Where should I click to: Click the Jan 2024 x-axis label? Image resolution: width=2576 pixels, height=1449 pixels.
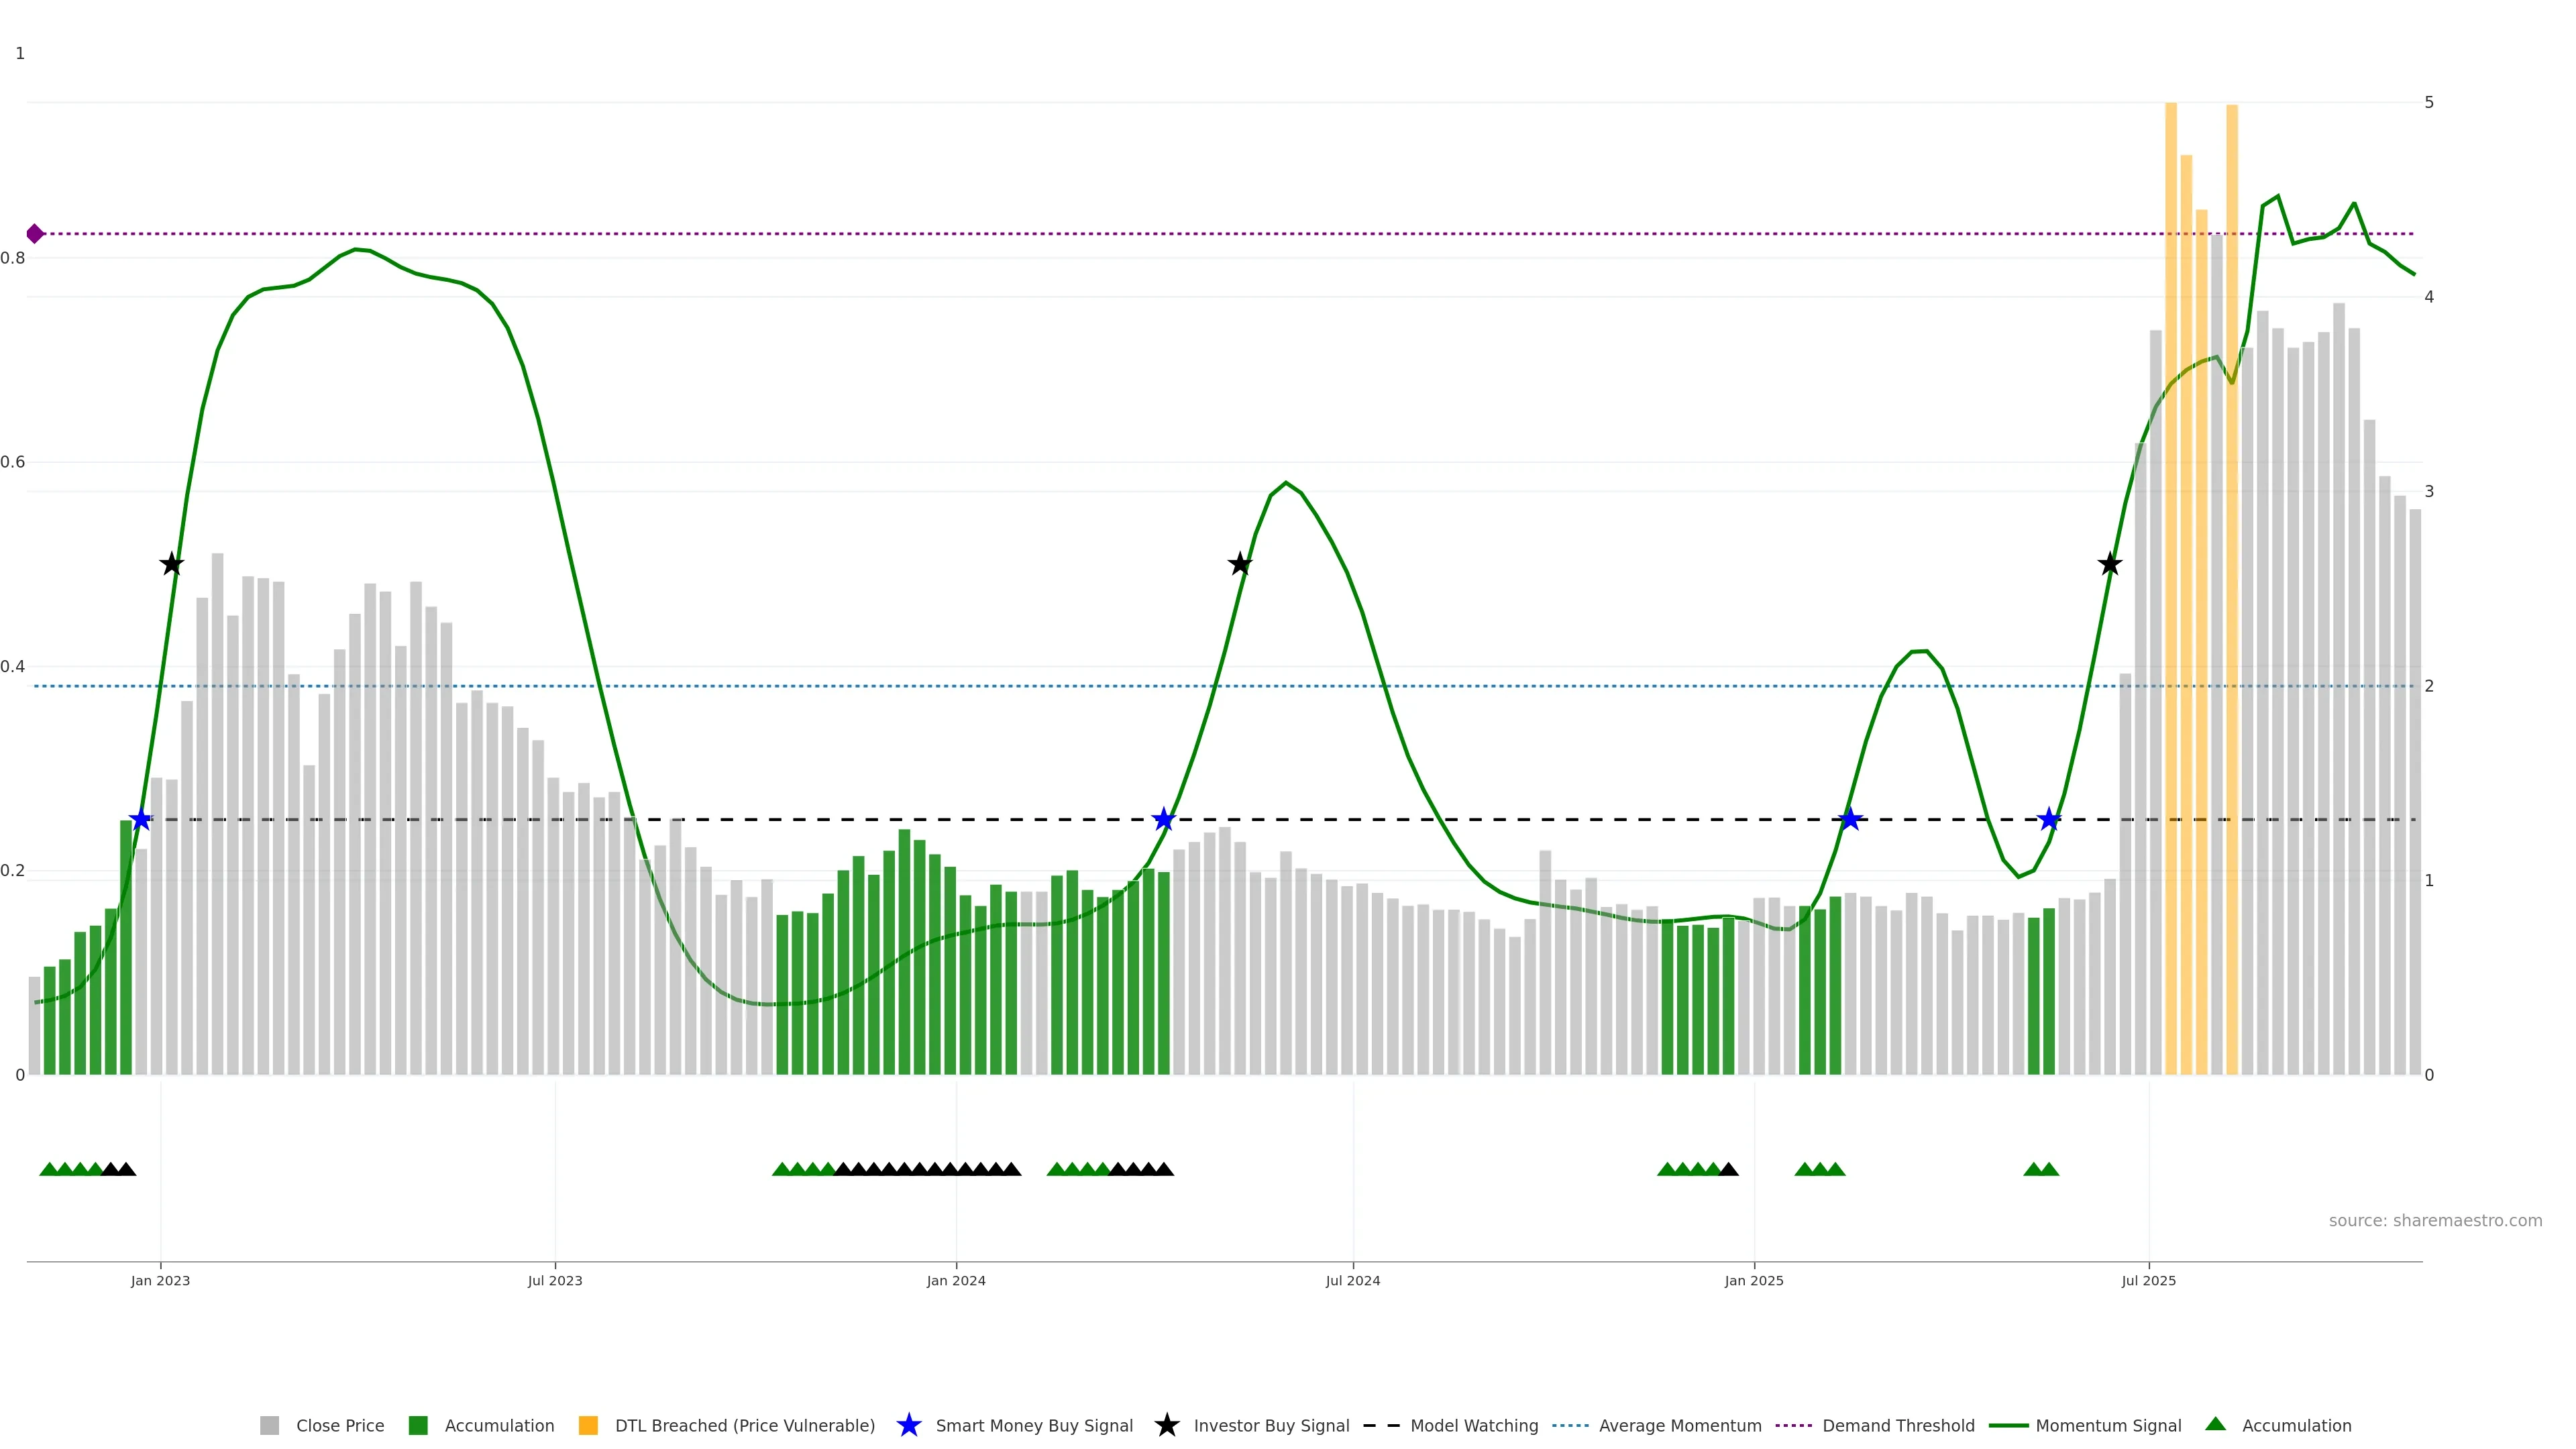coord(955,1280)
